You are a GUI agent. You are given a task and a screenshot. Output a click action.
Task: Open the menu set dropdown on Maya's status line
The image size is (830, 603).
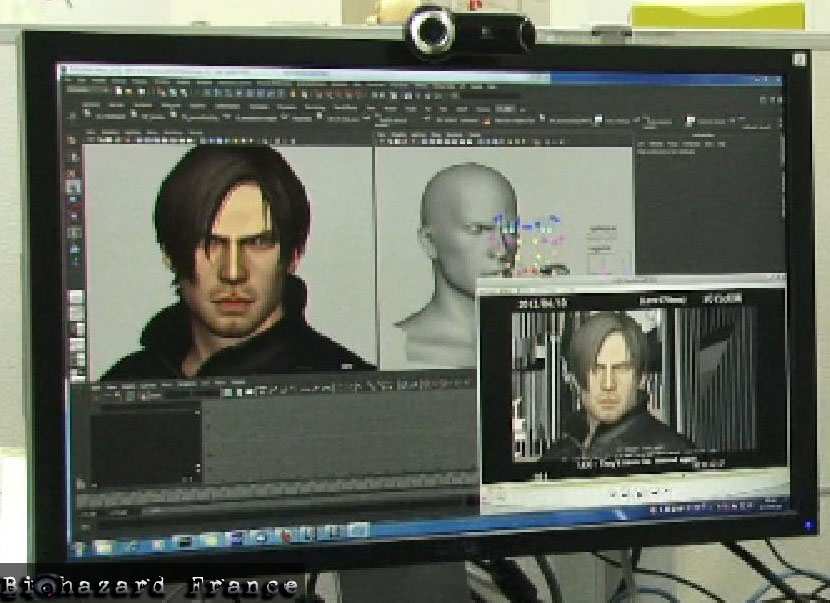[89, 91]
